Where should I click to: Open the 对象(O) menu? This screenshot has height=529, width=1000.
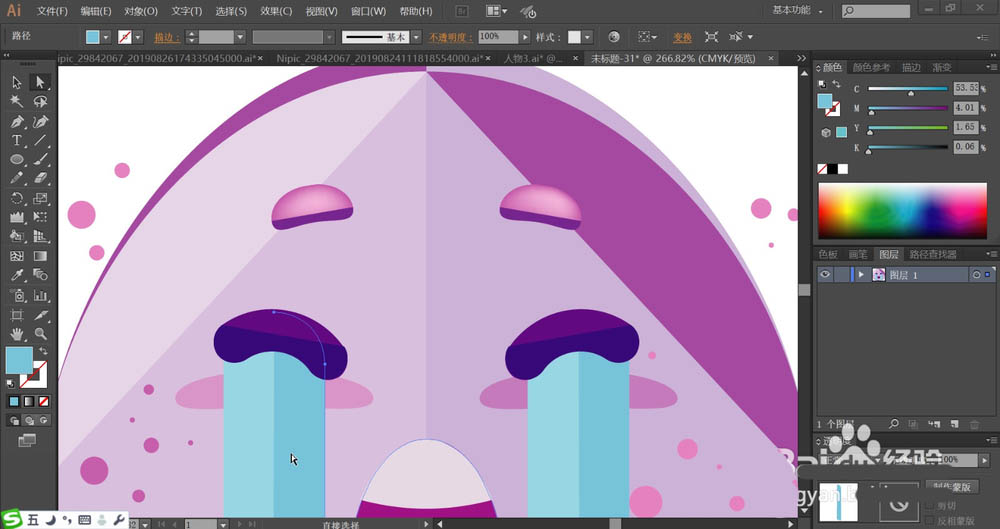(141, 11)
